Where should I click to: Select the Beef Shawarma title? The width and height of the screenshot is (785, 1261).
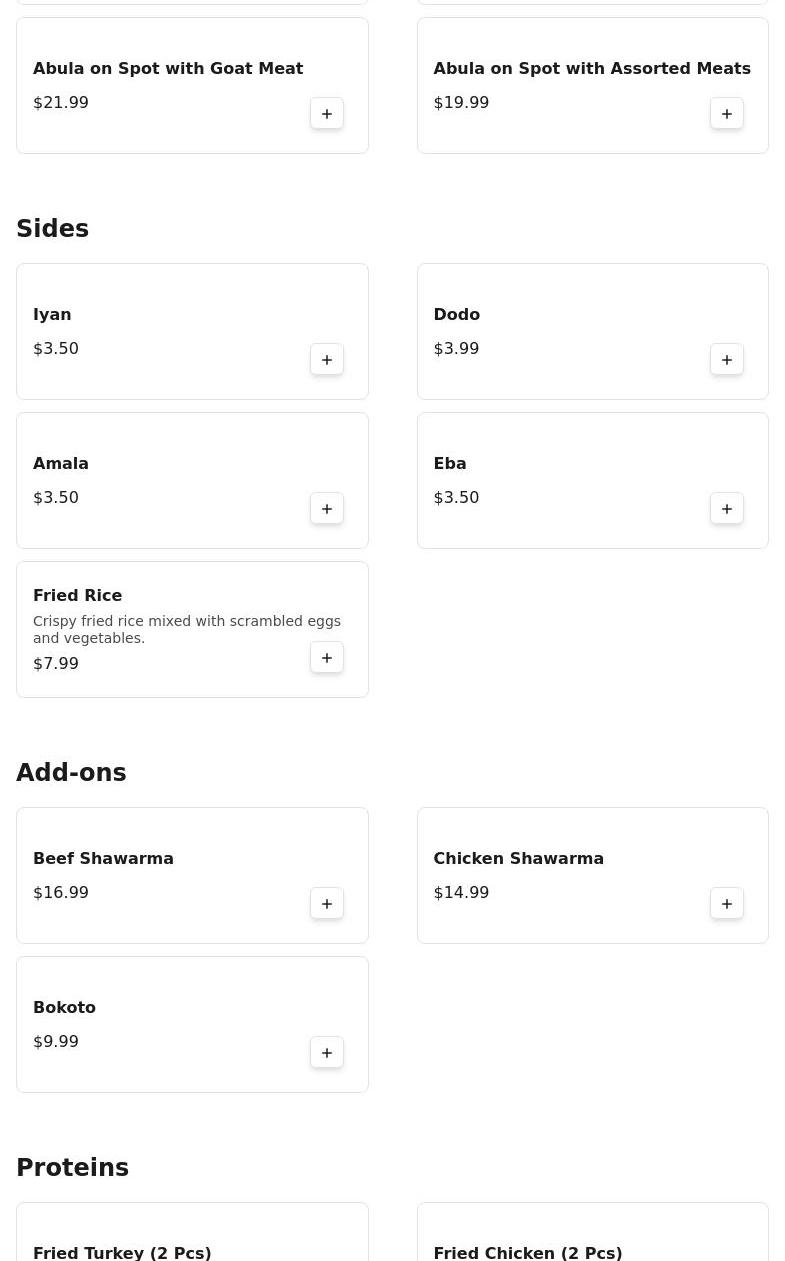click(x=103, y=859)
